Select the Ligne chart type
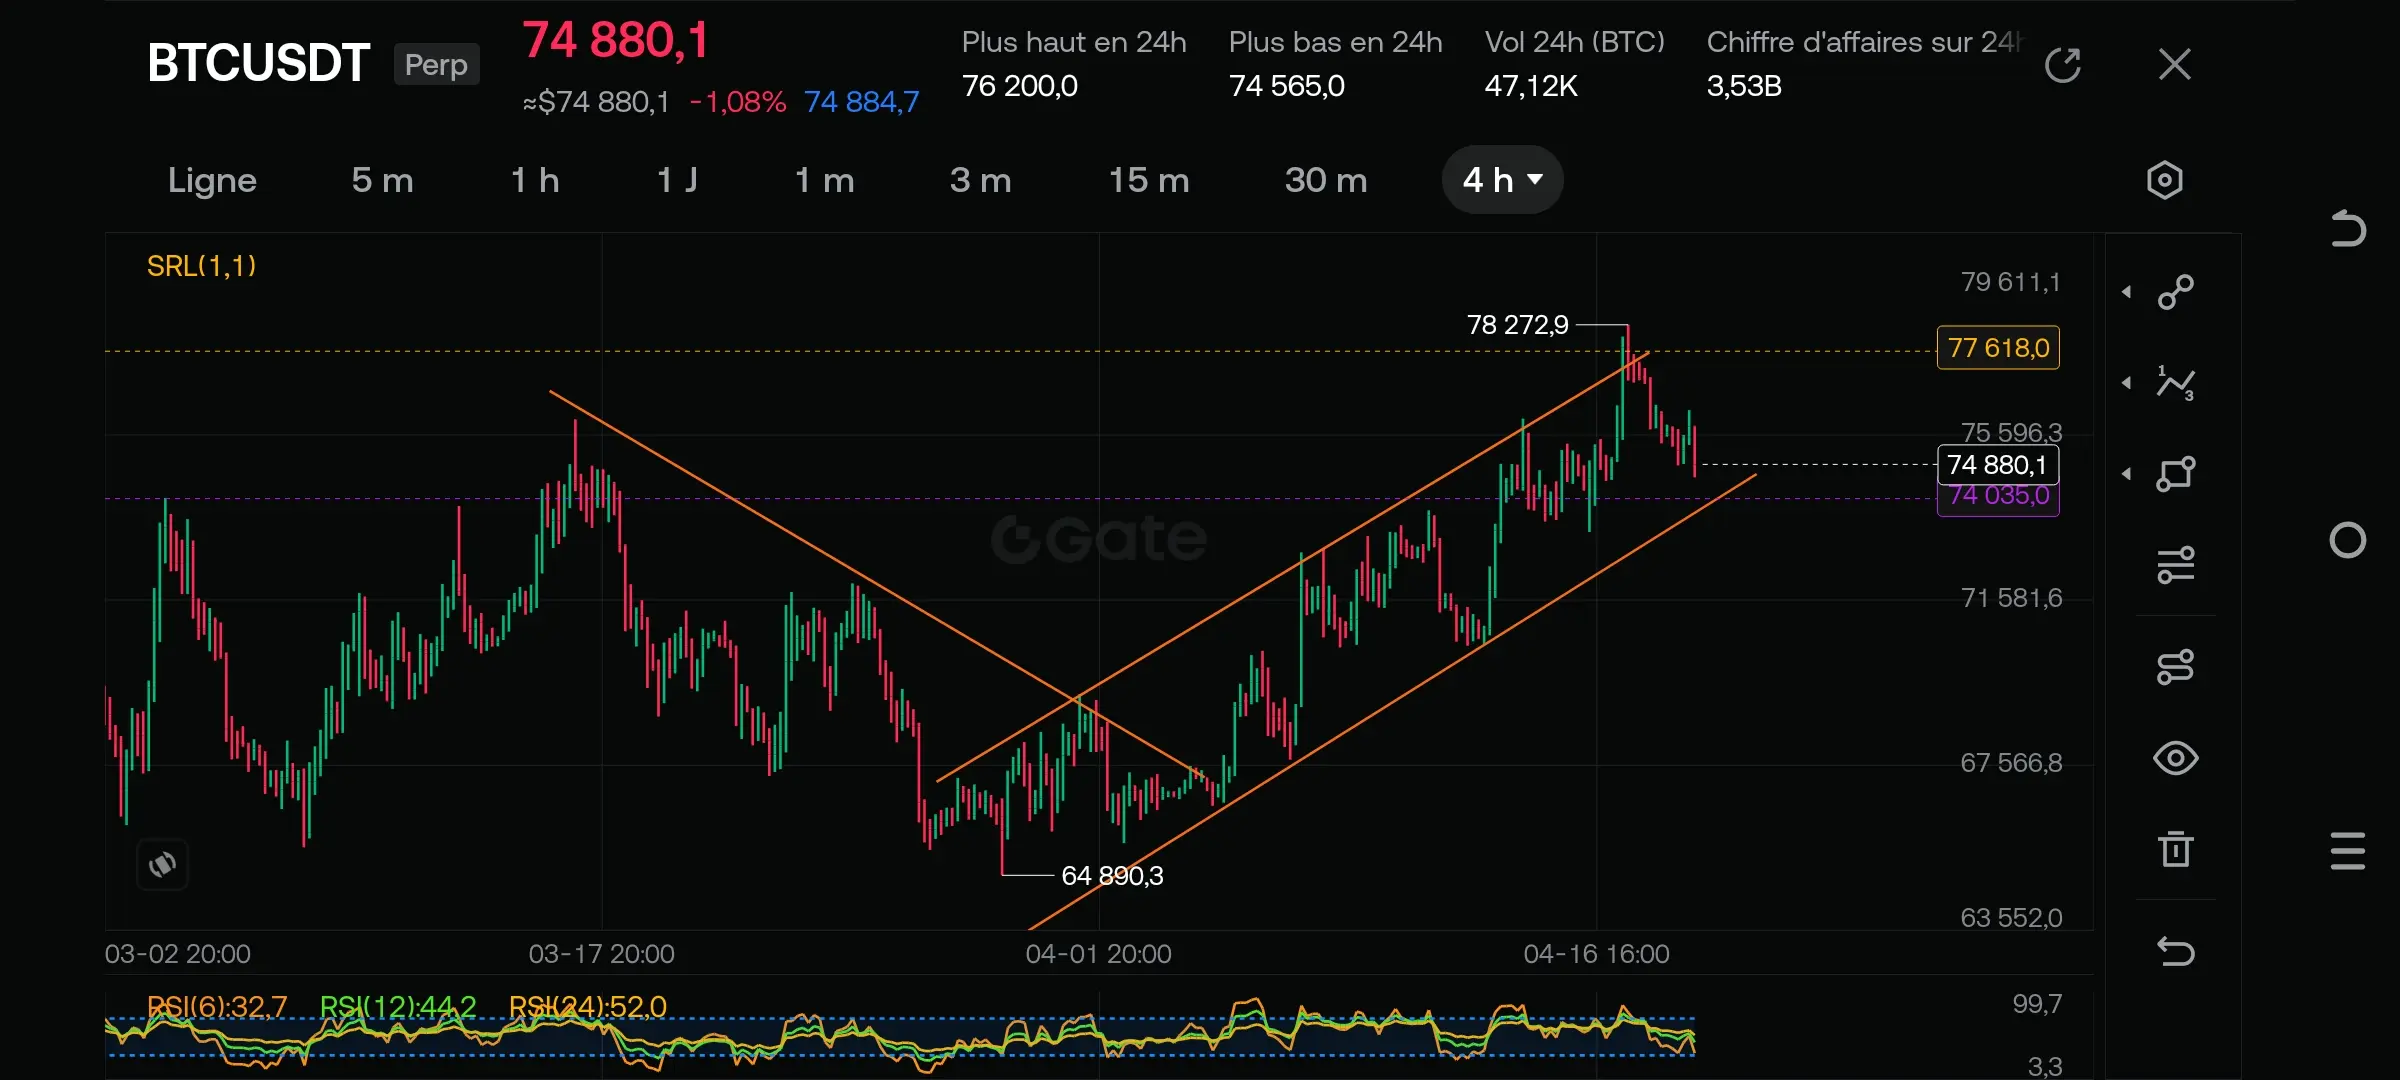 tap(212, 180)
